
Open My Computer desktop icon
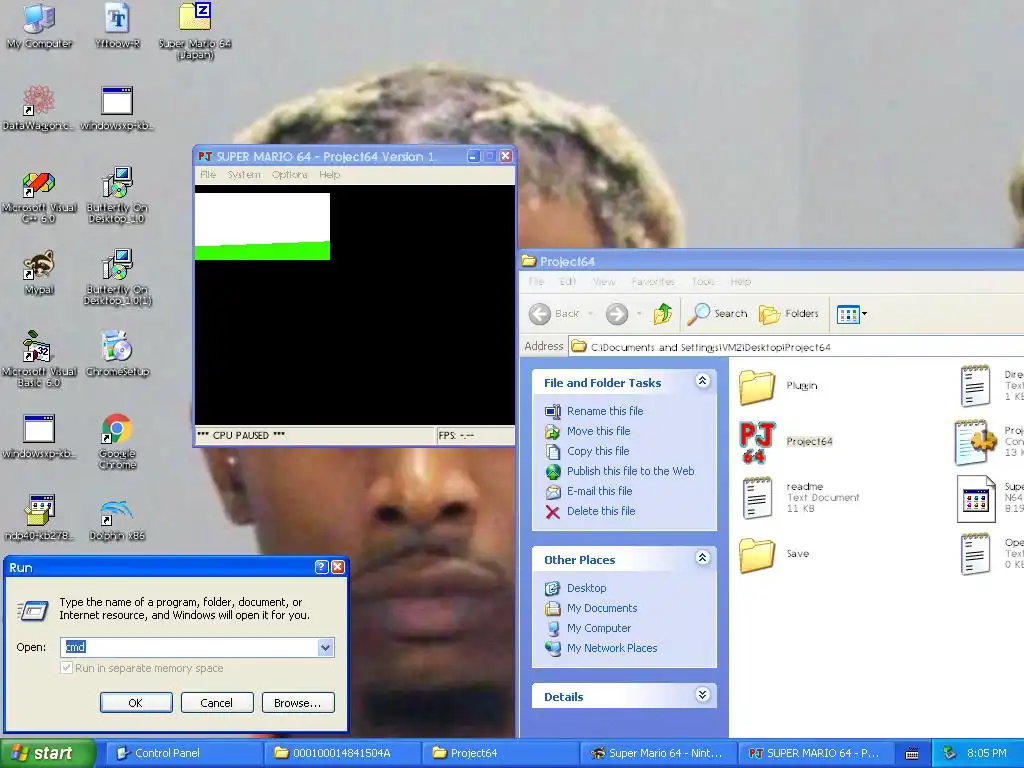tap(39, 26)
